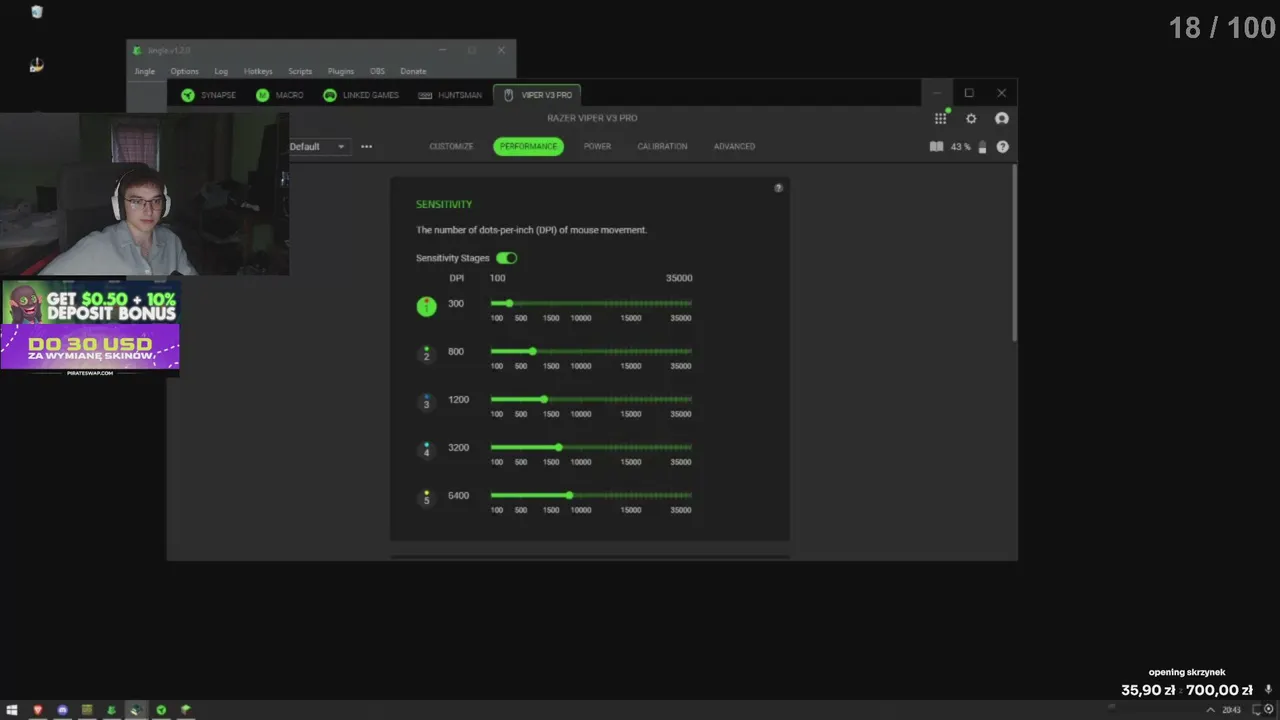Show hidden system tray icons chevron
Viewport: 1280px width, 720px height.
pos(1211,710)
